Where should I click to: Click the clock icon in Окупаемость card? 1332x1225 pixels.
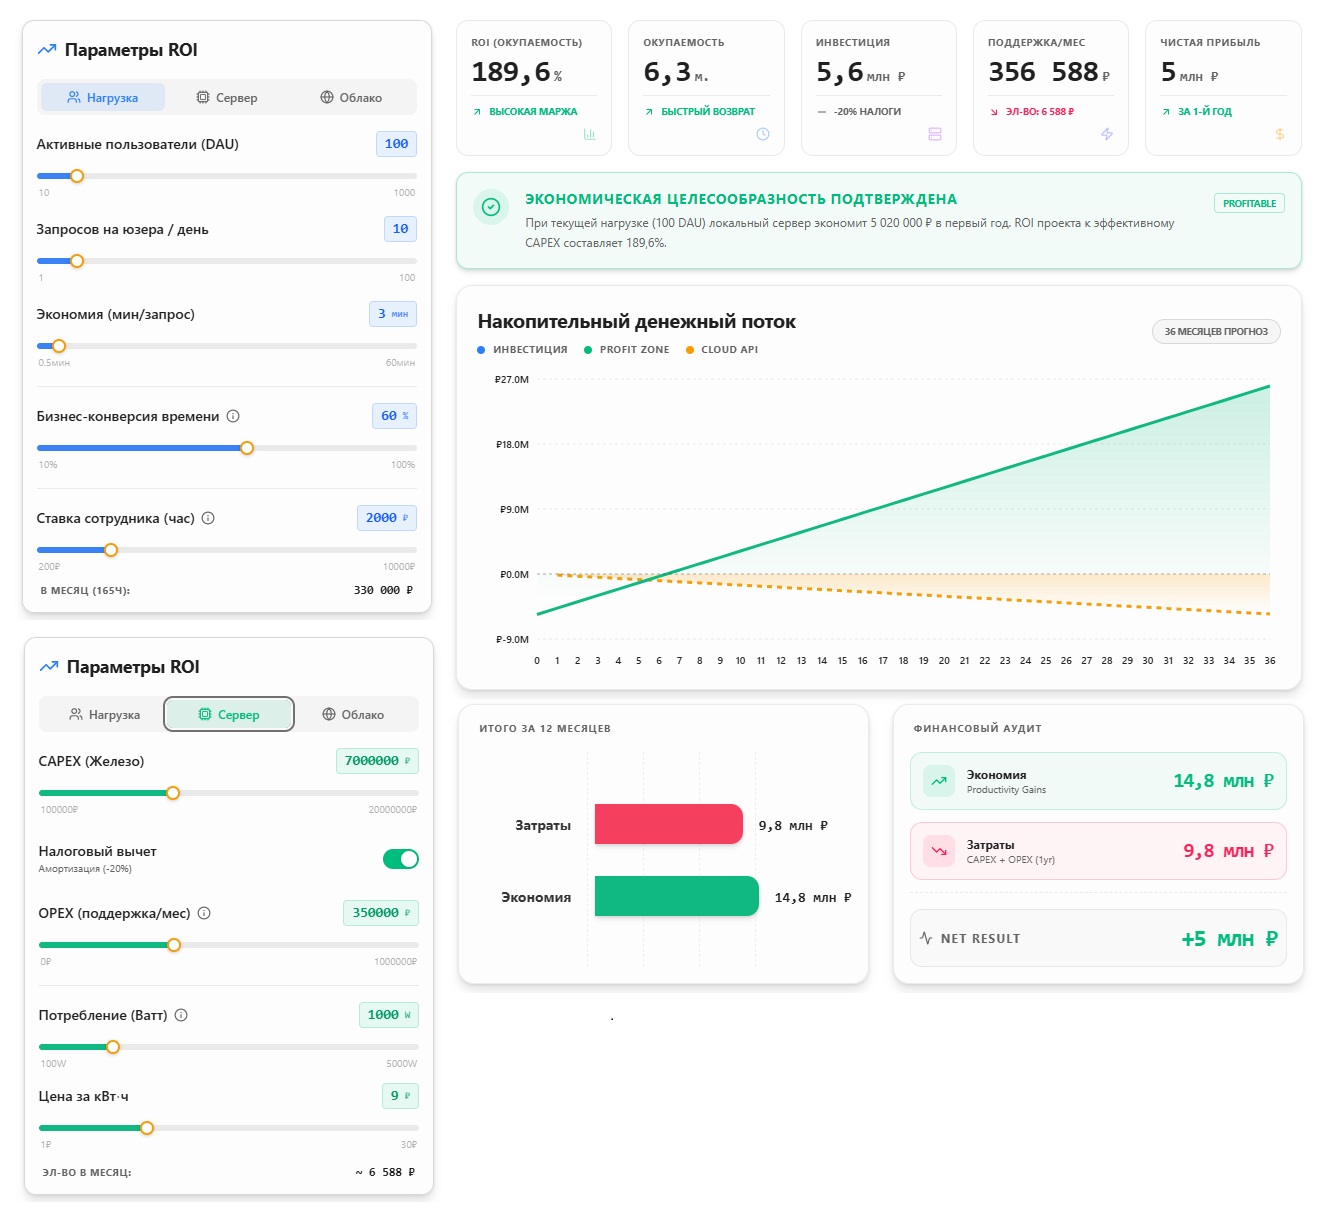763,134
